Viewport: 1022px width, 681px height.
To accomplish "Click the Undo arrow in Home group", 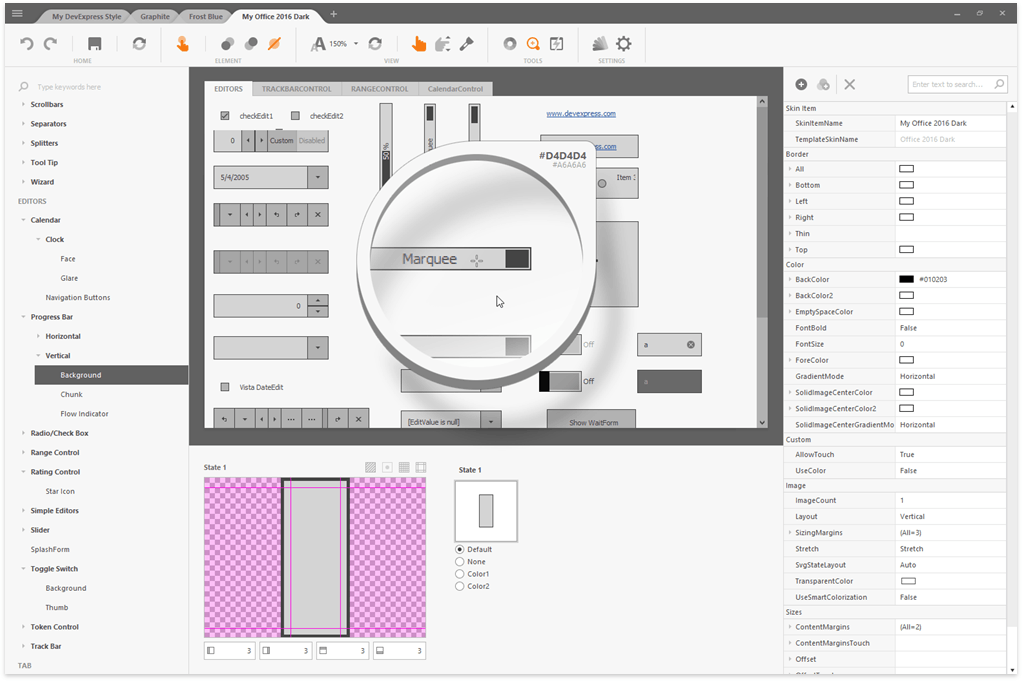I will point(27,44).
